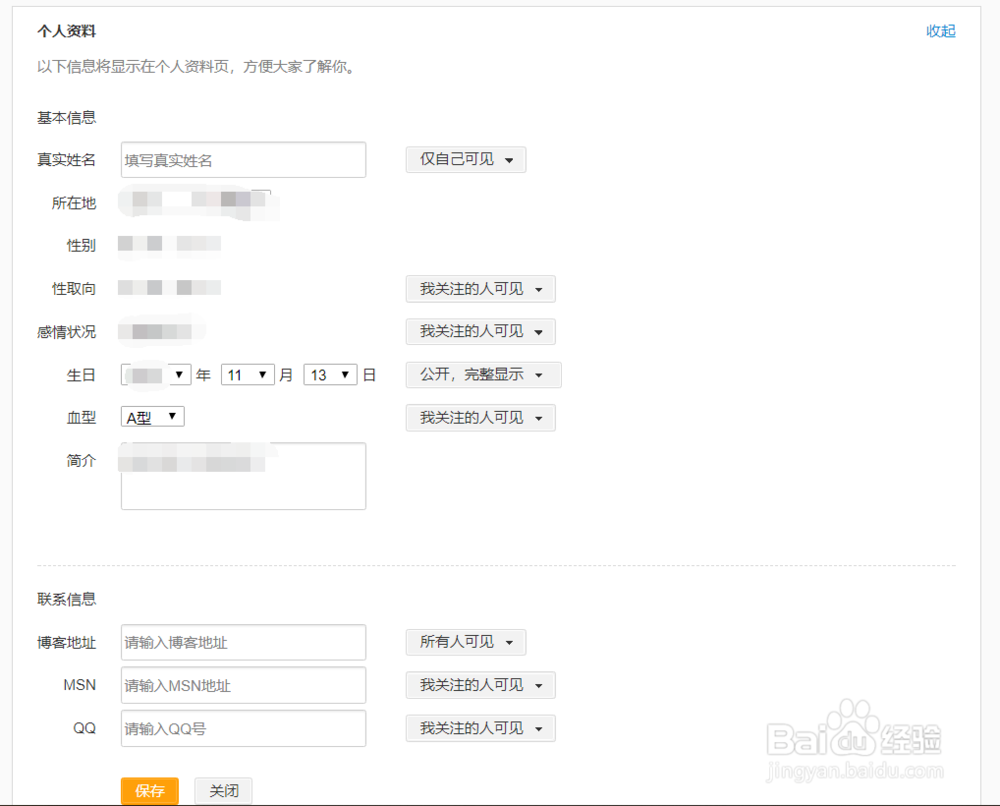Collapse the panel using the 收起 link

pyautogui.click(x=940, y=31)
